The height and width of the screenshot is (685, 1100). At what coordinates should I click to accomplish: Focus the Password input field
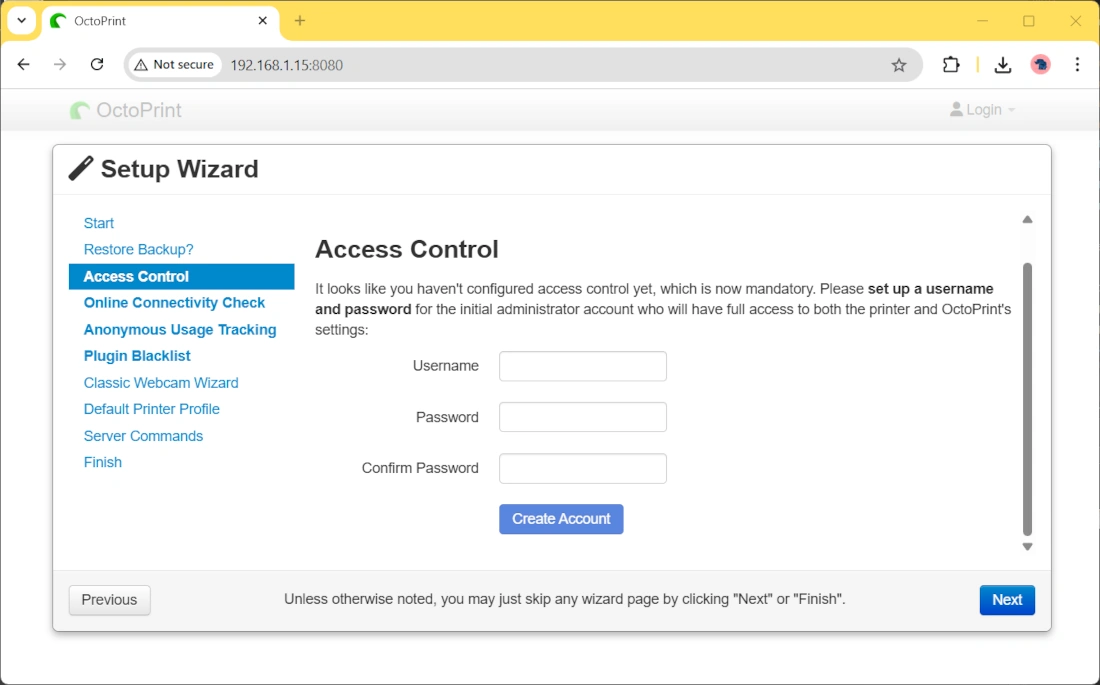click(x=583, y=417)
